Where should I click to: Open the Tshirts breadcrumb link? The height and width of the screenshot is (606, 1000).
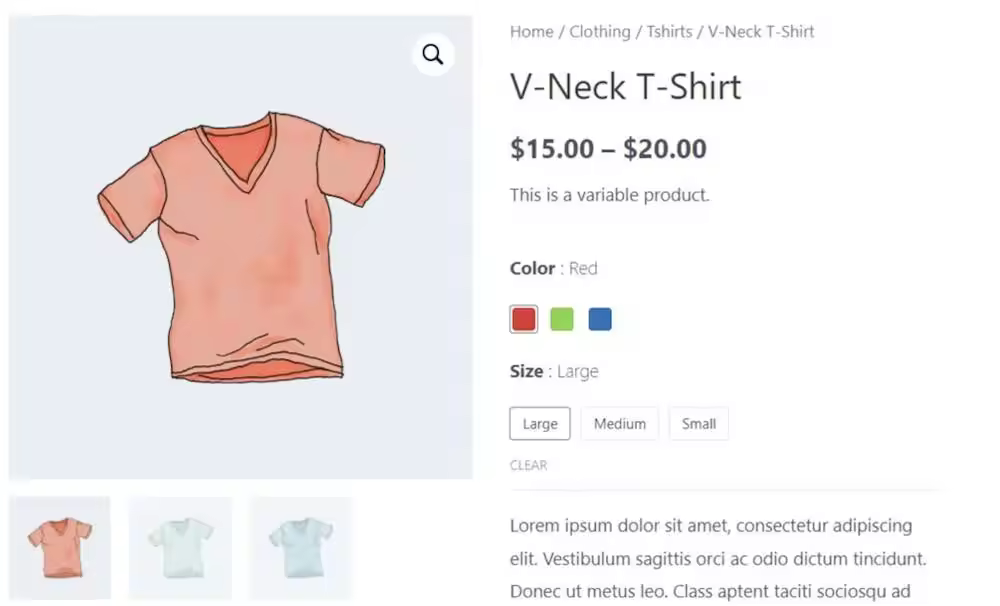click(670, 32)
